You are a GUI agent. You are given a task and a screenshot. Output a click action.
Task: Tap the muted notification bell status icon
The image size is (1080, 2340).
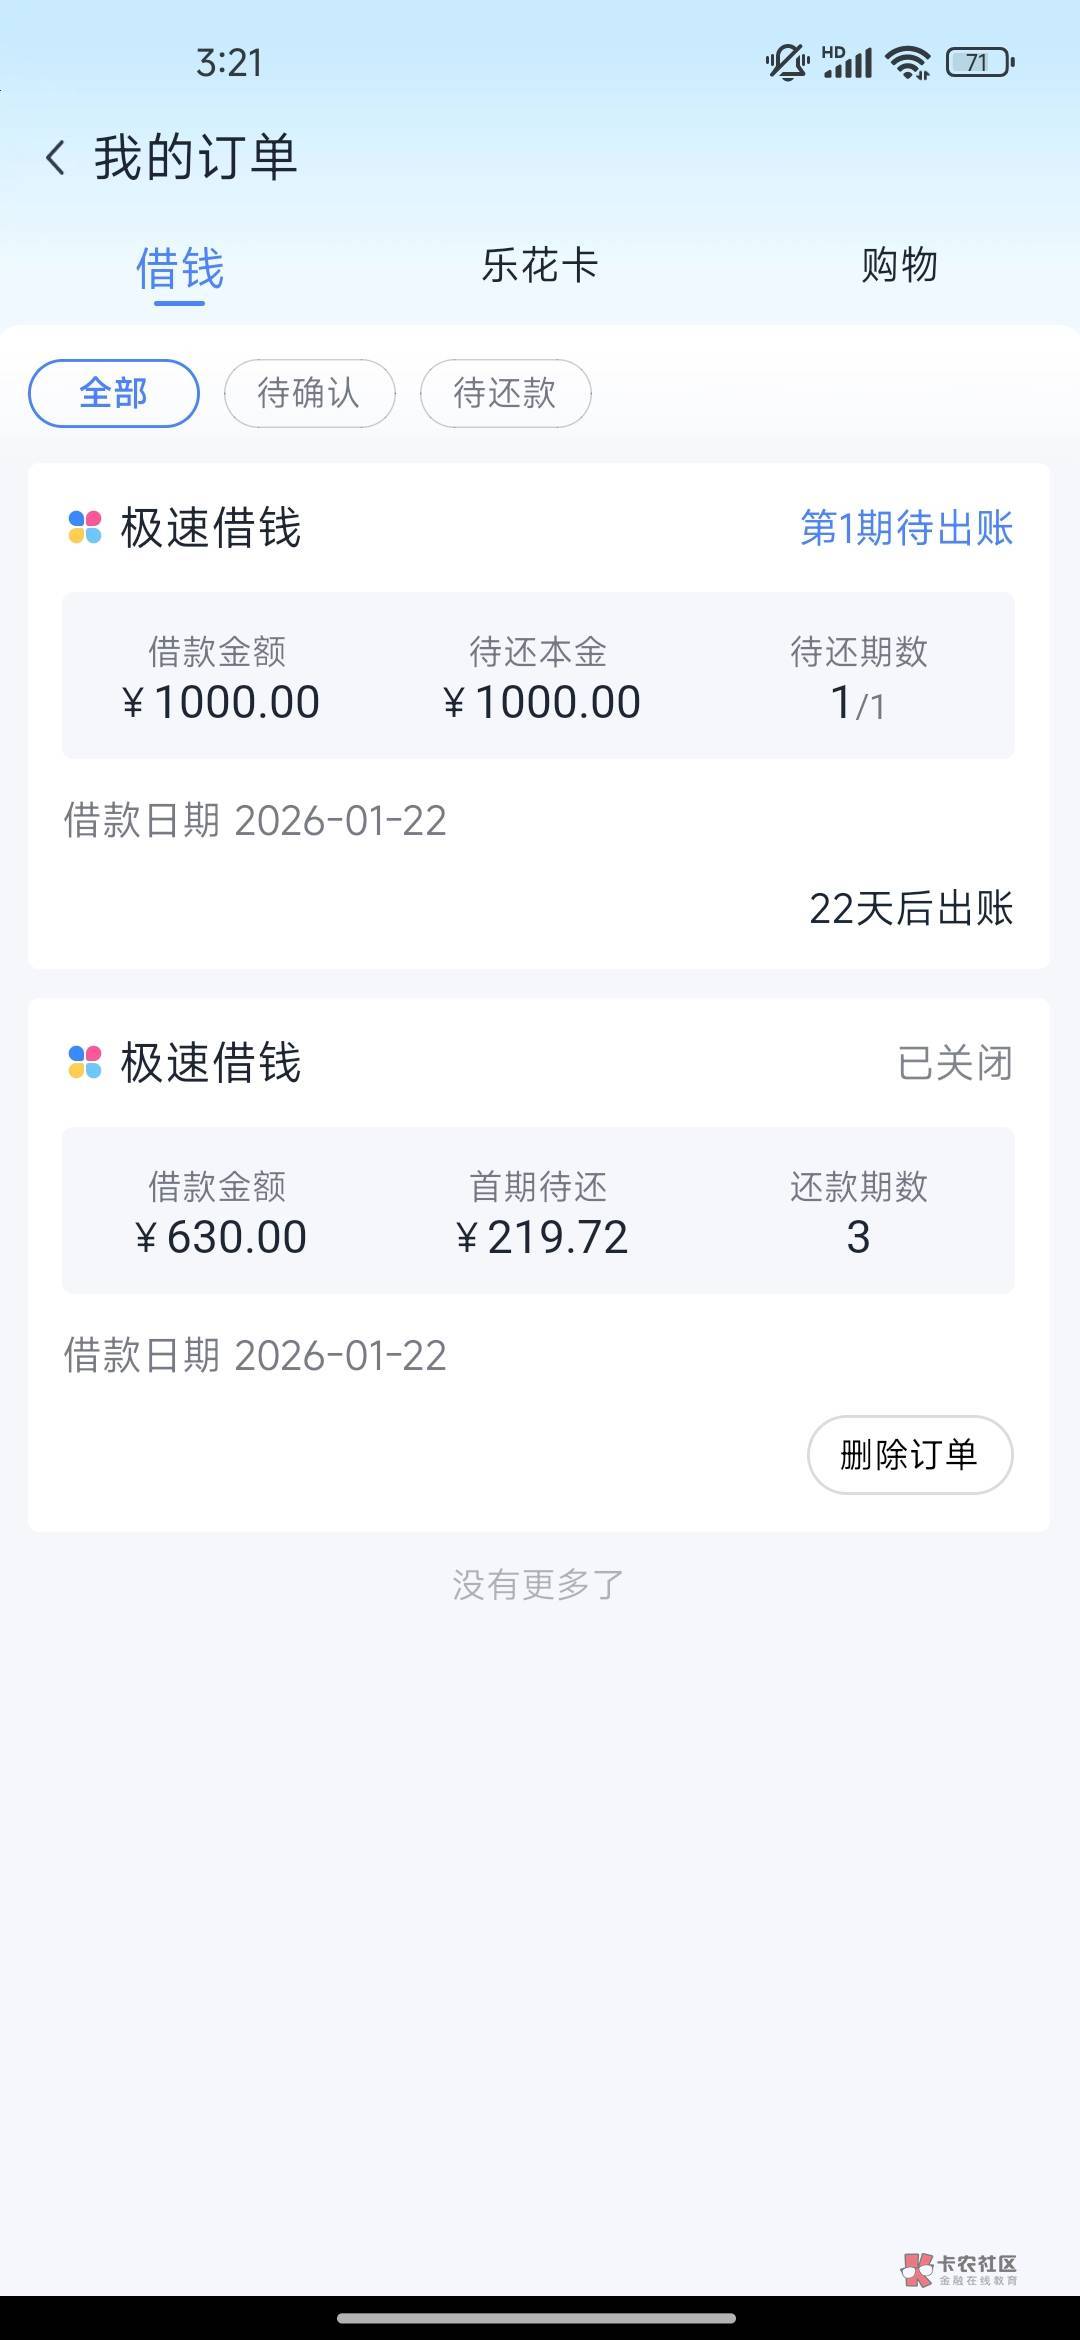pos(787,63)
